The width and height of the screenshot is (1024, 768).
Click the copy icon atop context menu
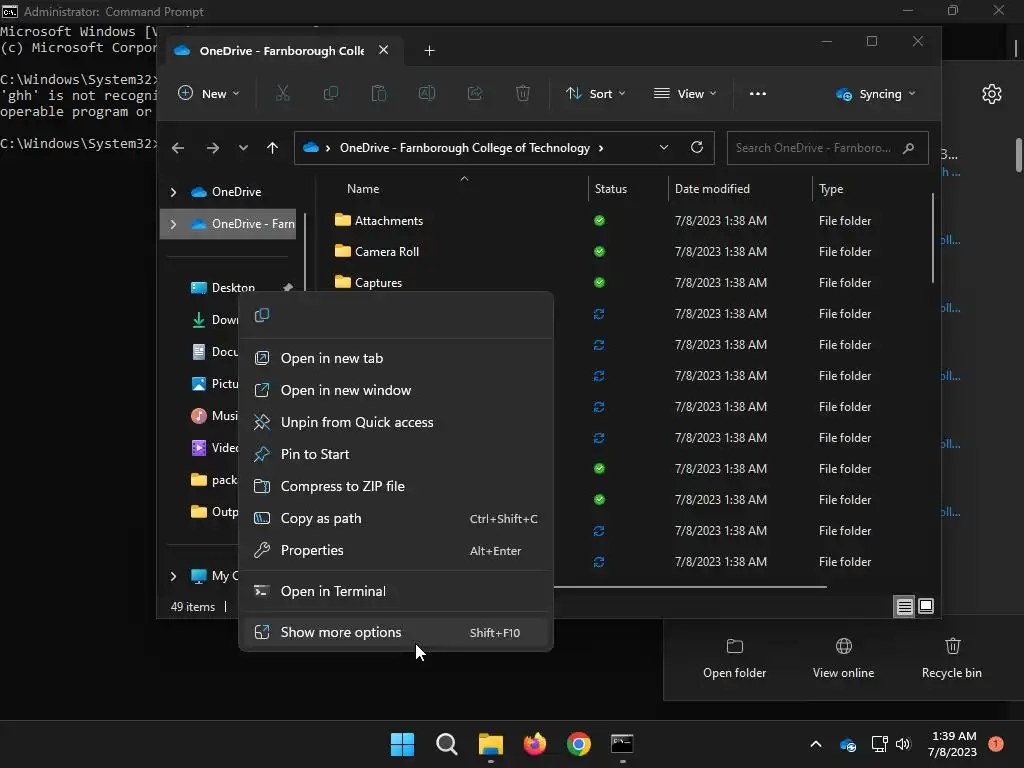pos(262,315)
